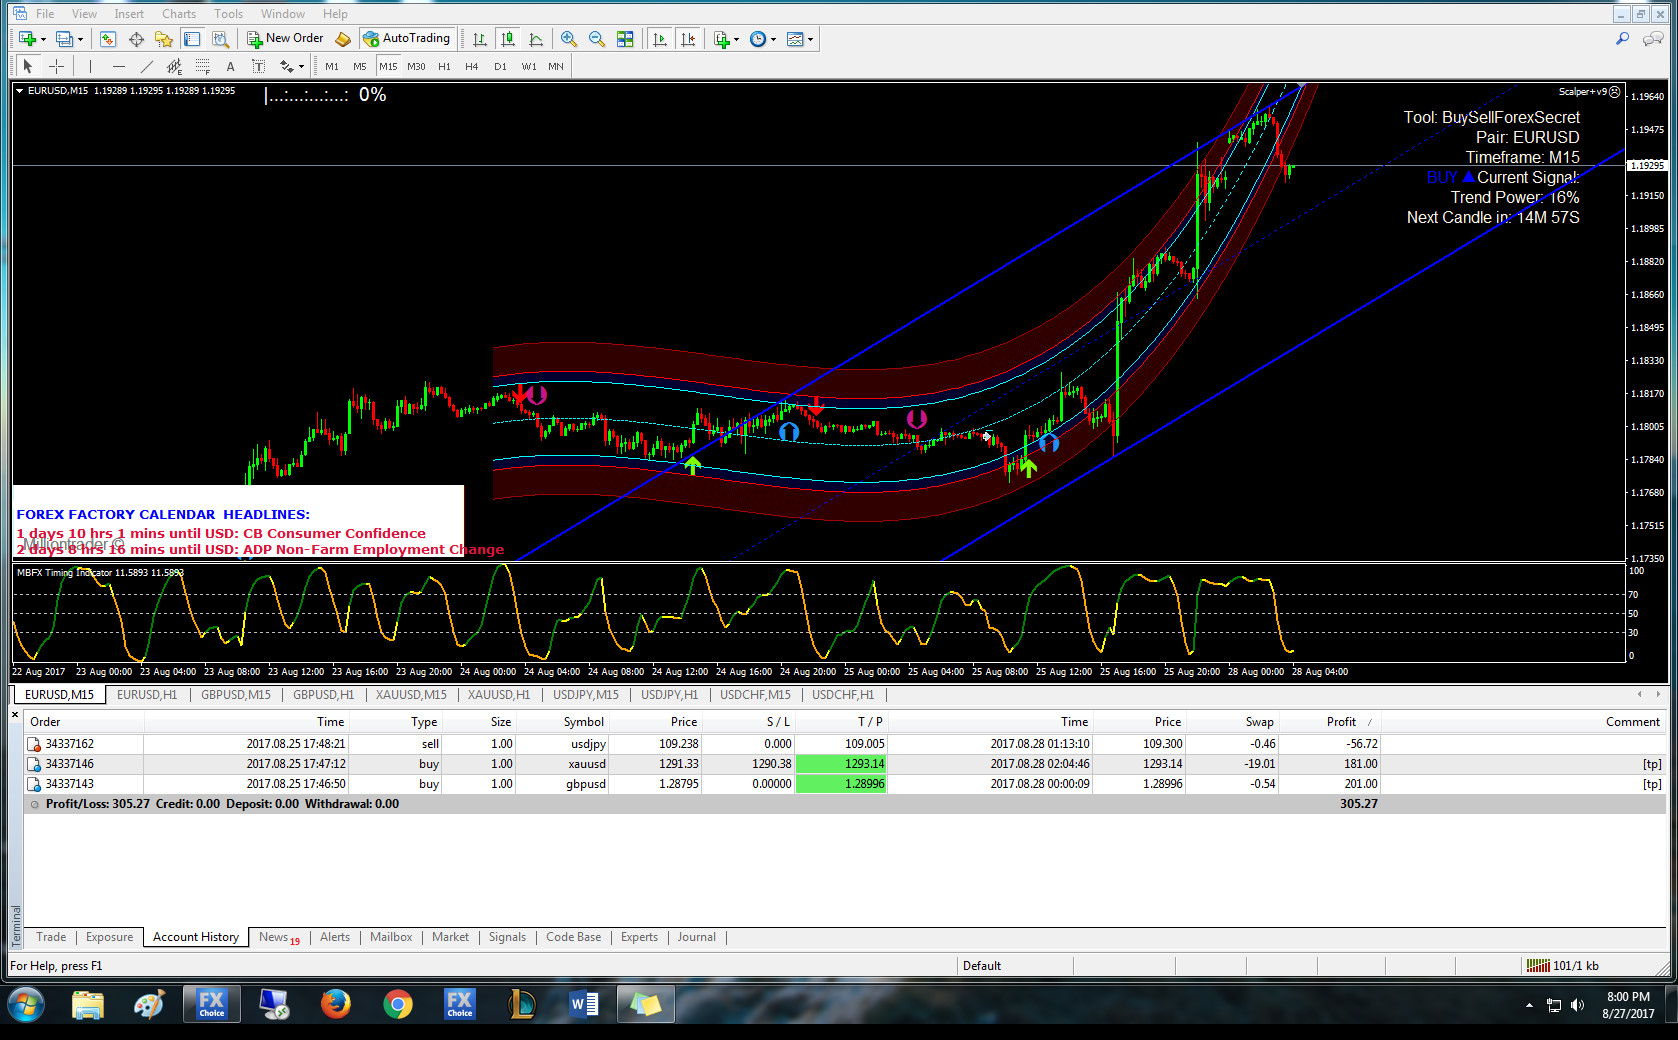The width and height of the screenshot is (1678, 1040).
Task: Switch timeframe to M30
Action: point(416,66)
